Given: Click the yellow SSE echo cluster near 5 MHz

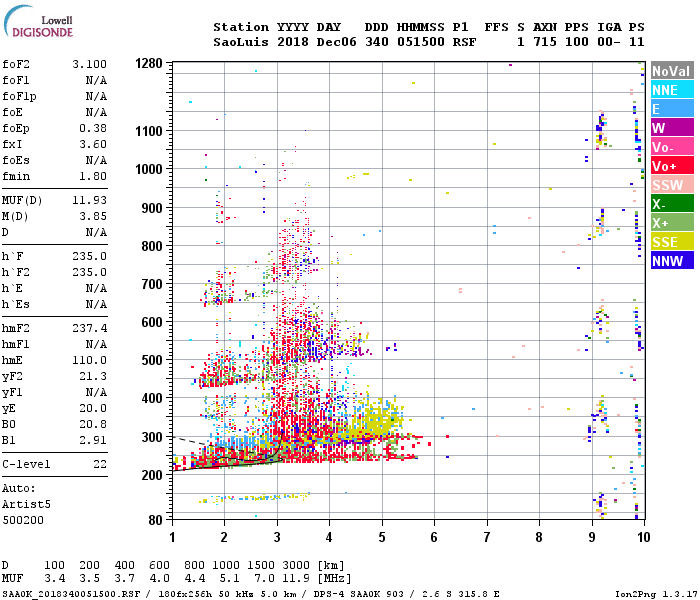Looking at the screenshot, I should pyautogui.click(x=379, y=420).
